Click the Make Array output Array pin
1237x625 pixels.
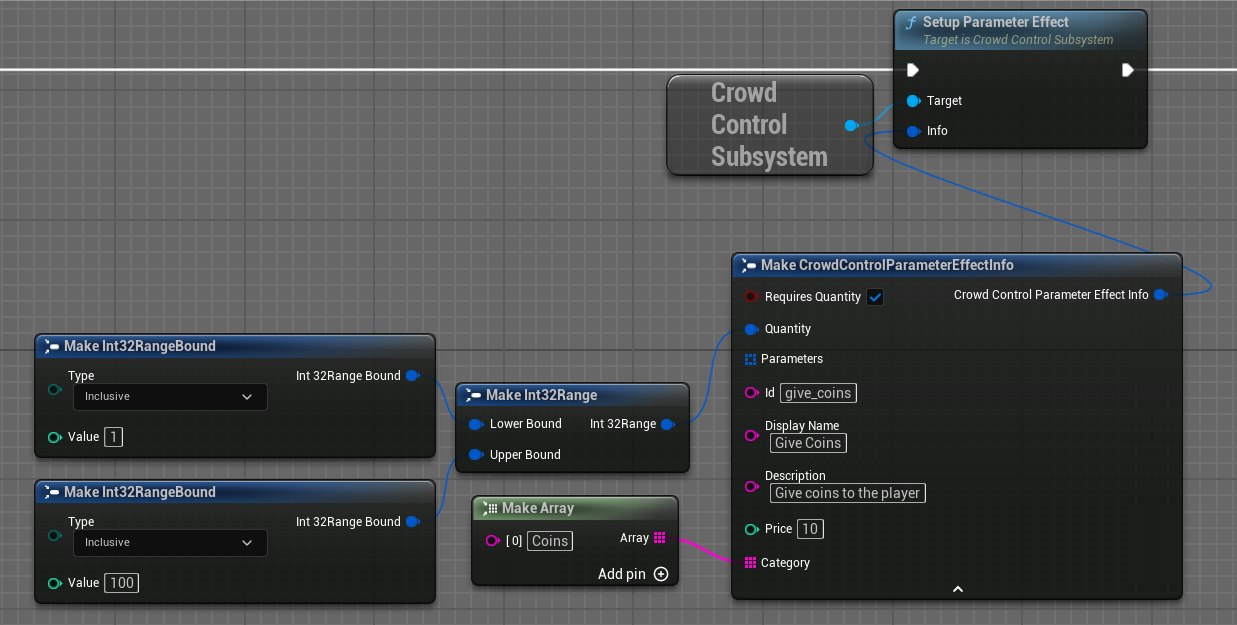pos(659,538)
